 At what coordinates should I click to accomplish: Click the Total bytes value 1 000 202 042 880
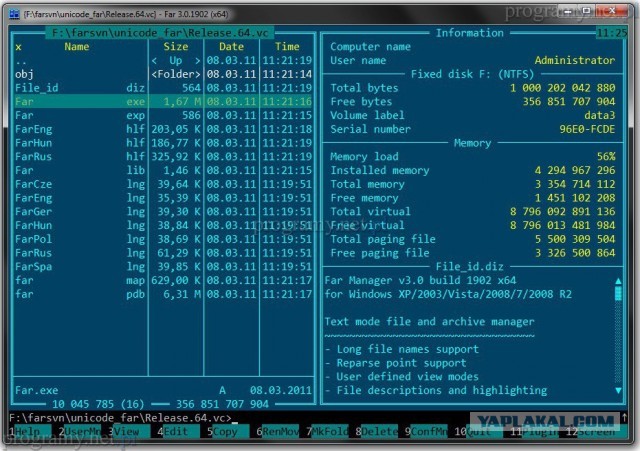(x=562, y=88)
